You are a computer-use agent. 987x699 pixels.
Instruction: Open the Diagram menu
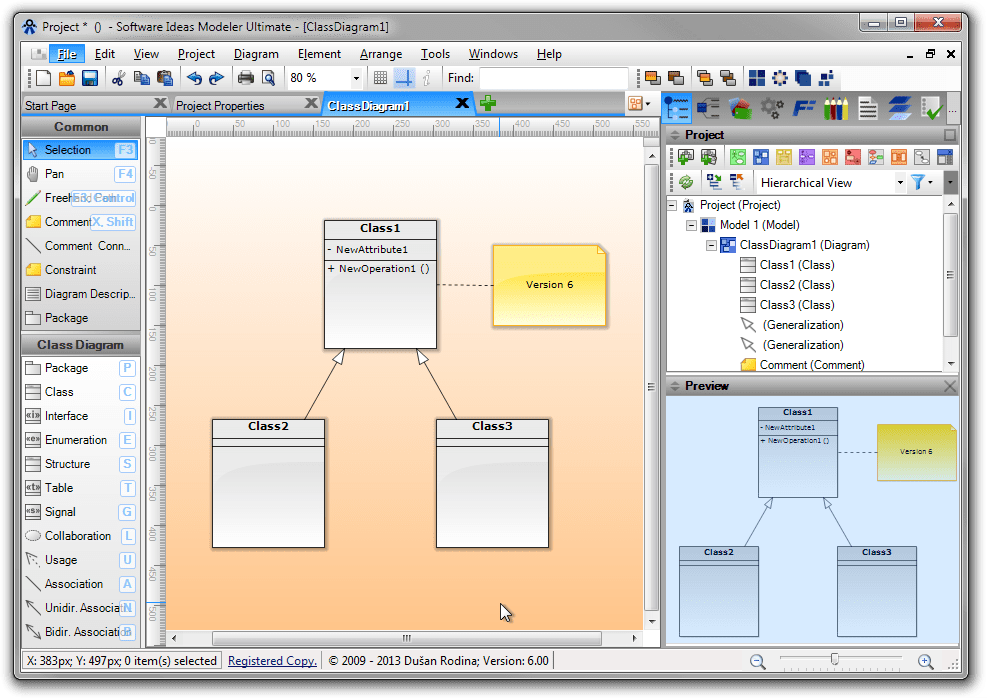(x=256, y=54)
